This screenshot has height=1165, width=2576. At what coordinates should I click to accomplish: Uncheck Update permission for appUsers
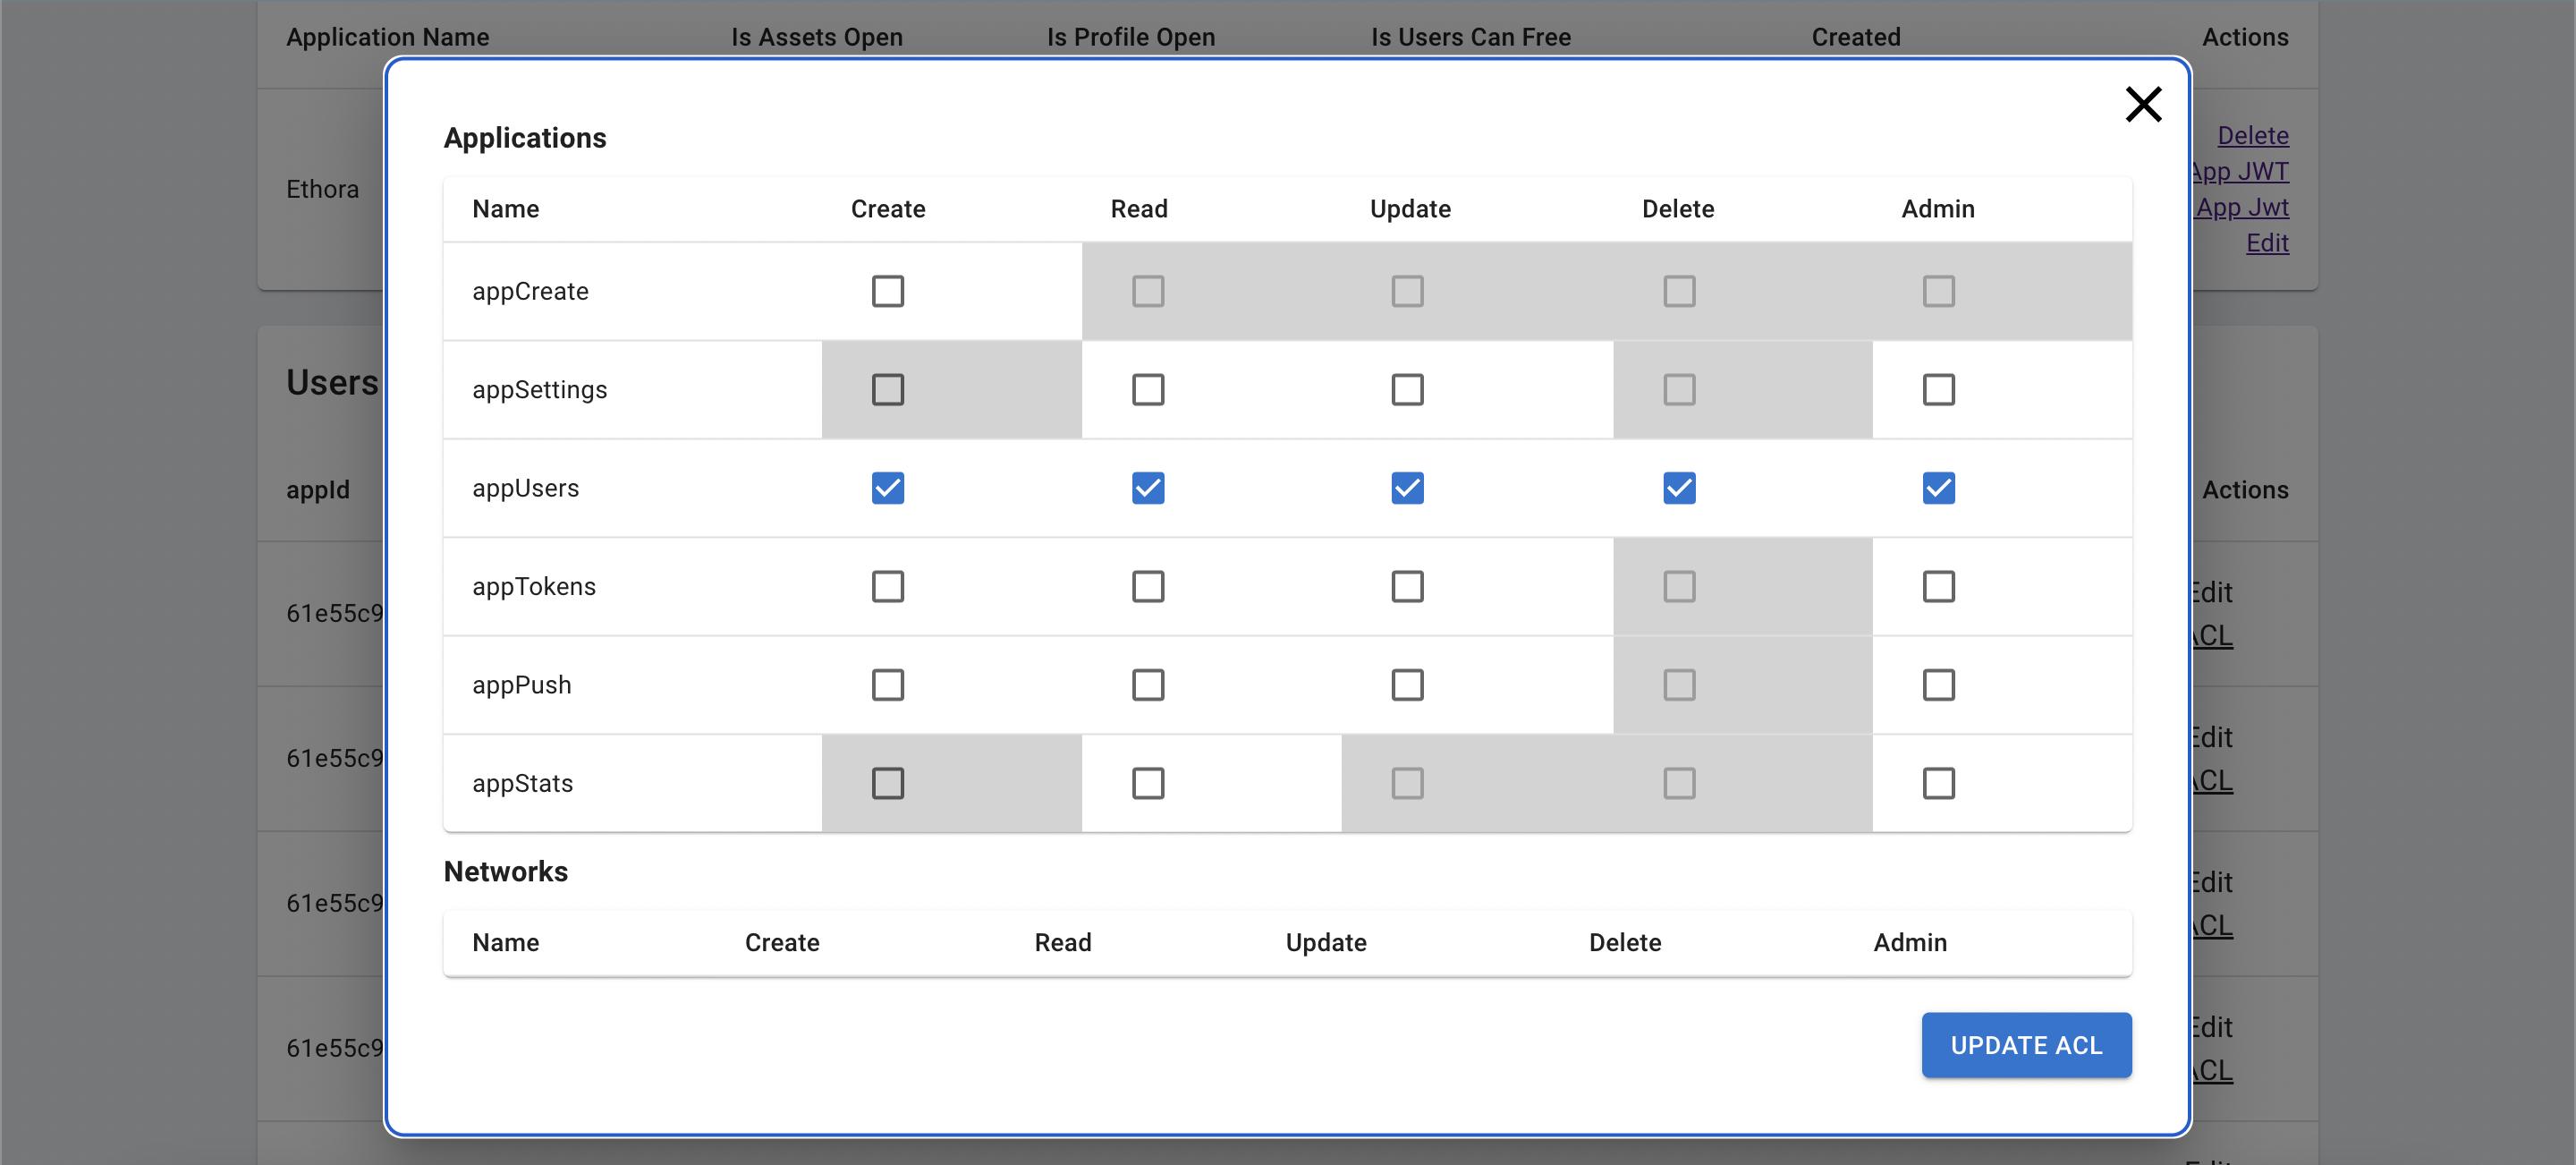[1407, 488]
